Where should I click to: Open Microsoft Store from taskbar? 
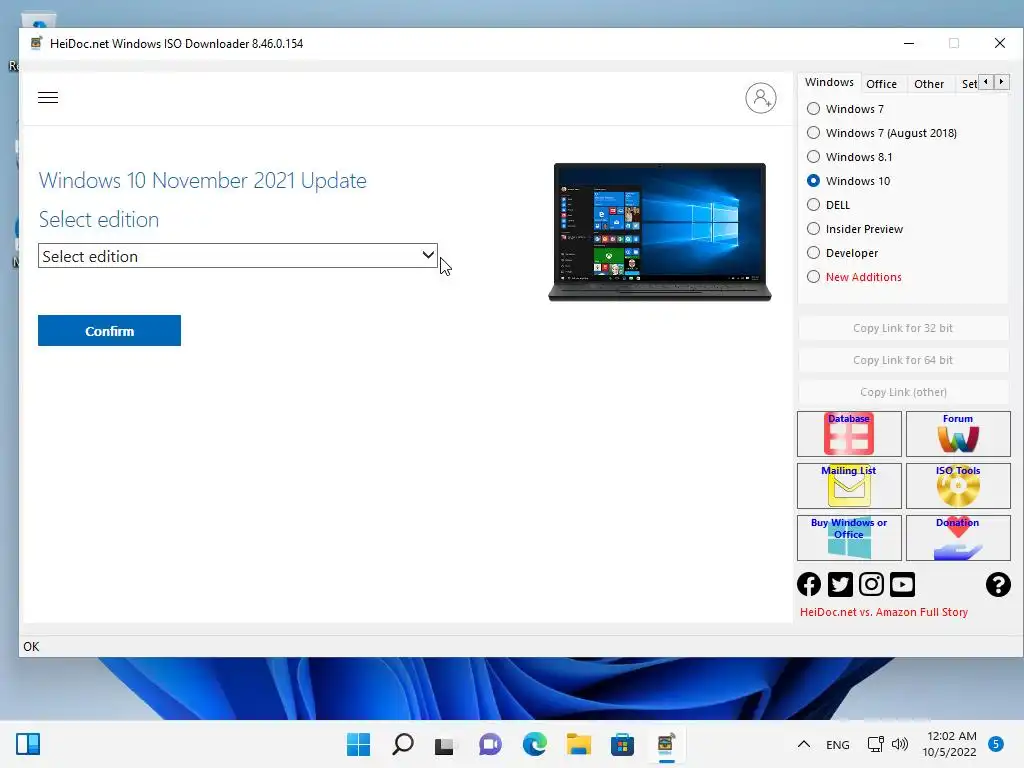622,744
